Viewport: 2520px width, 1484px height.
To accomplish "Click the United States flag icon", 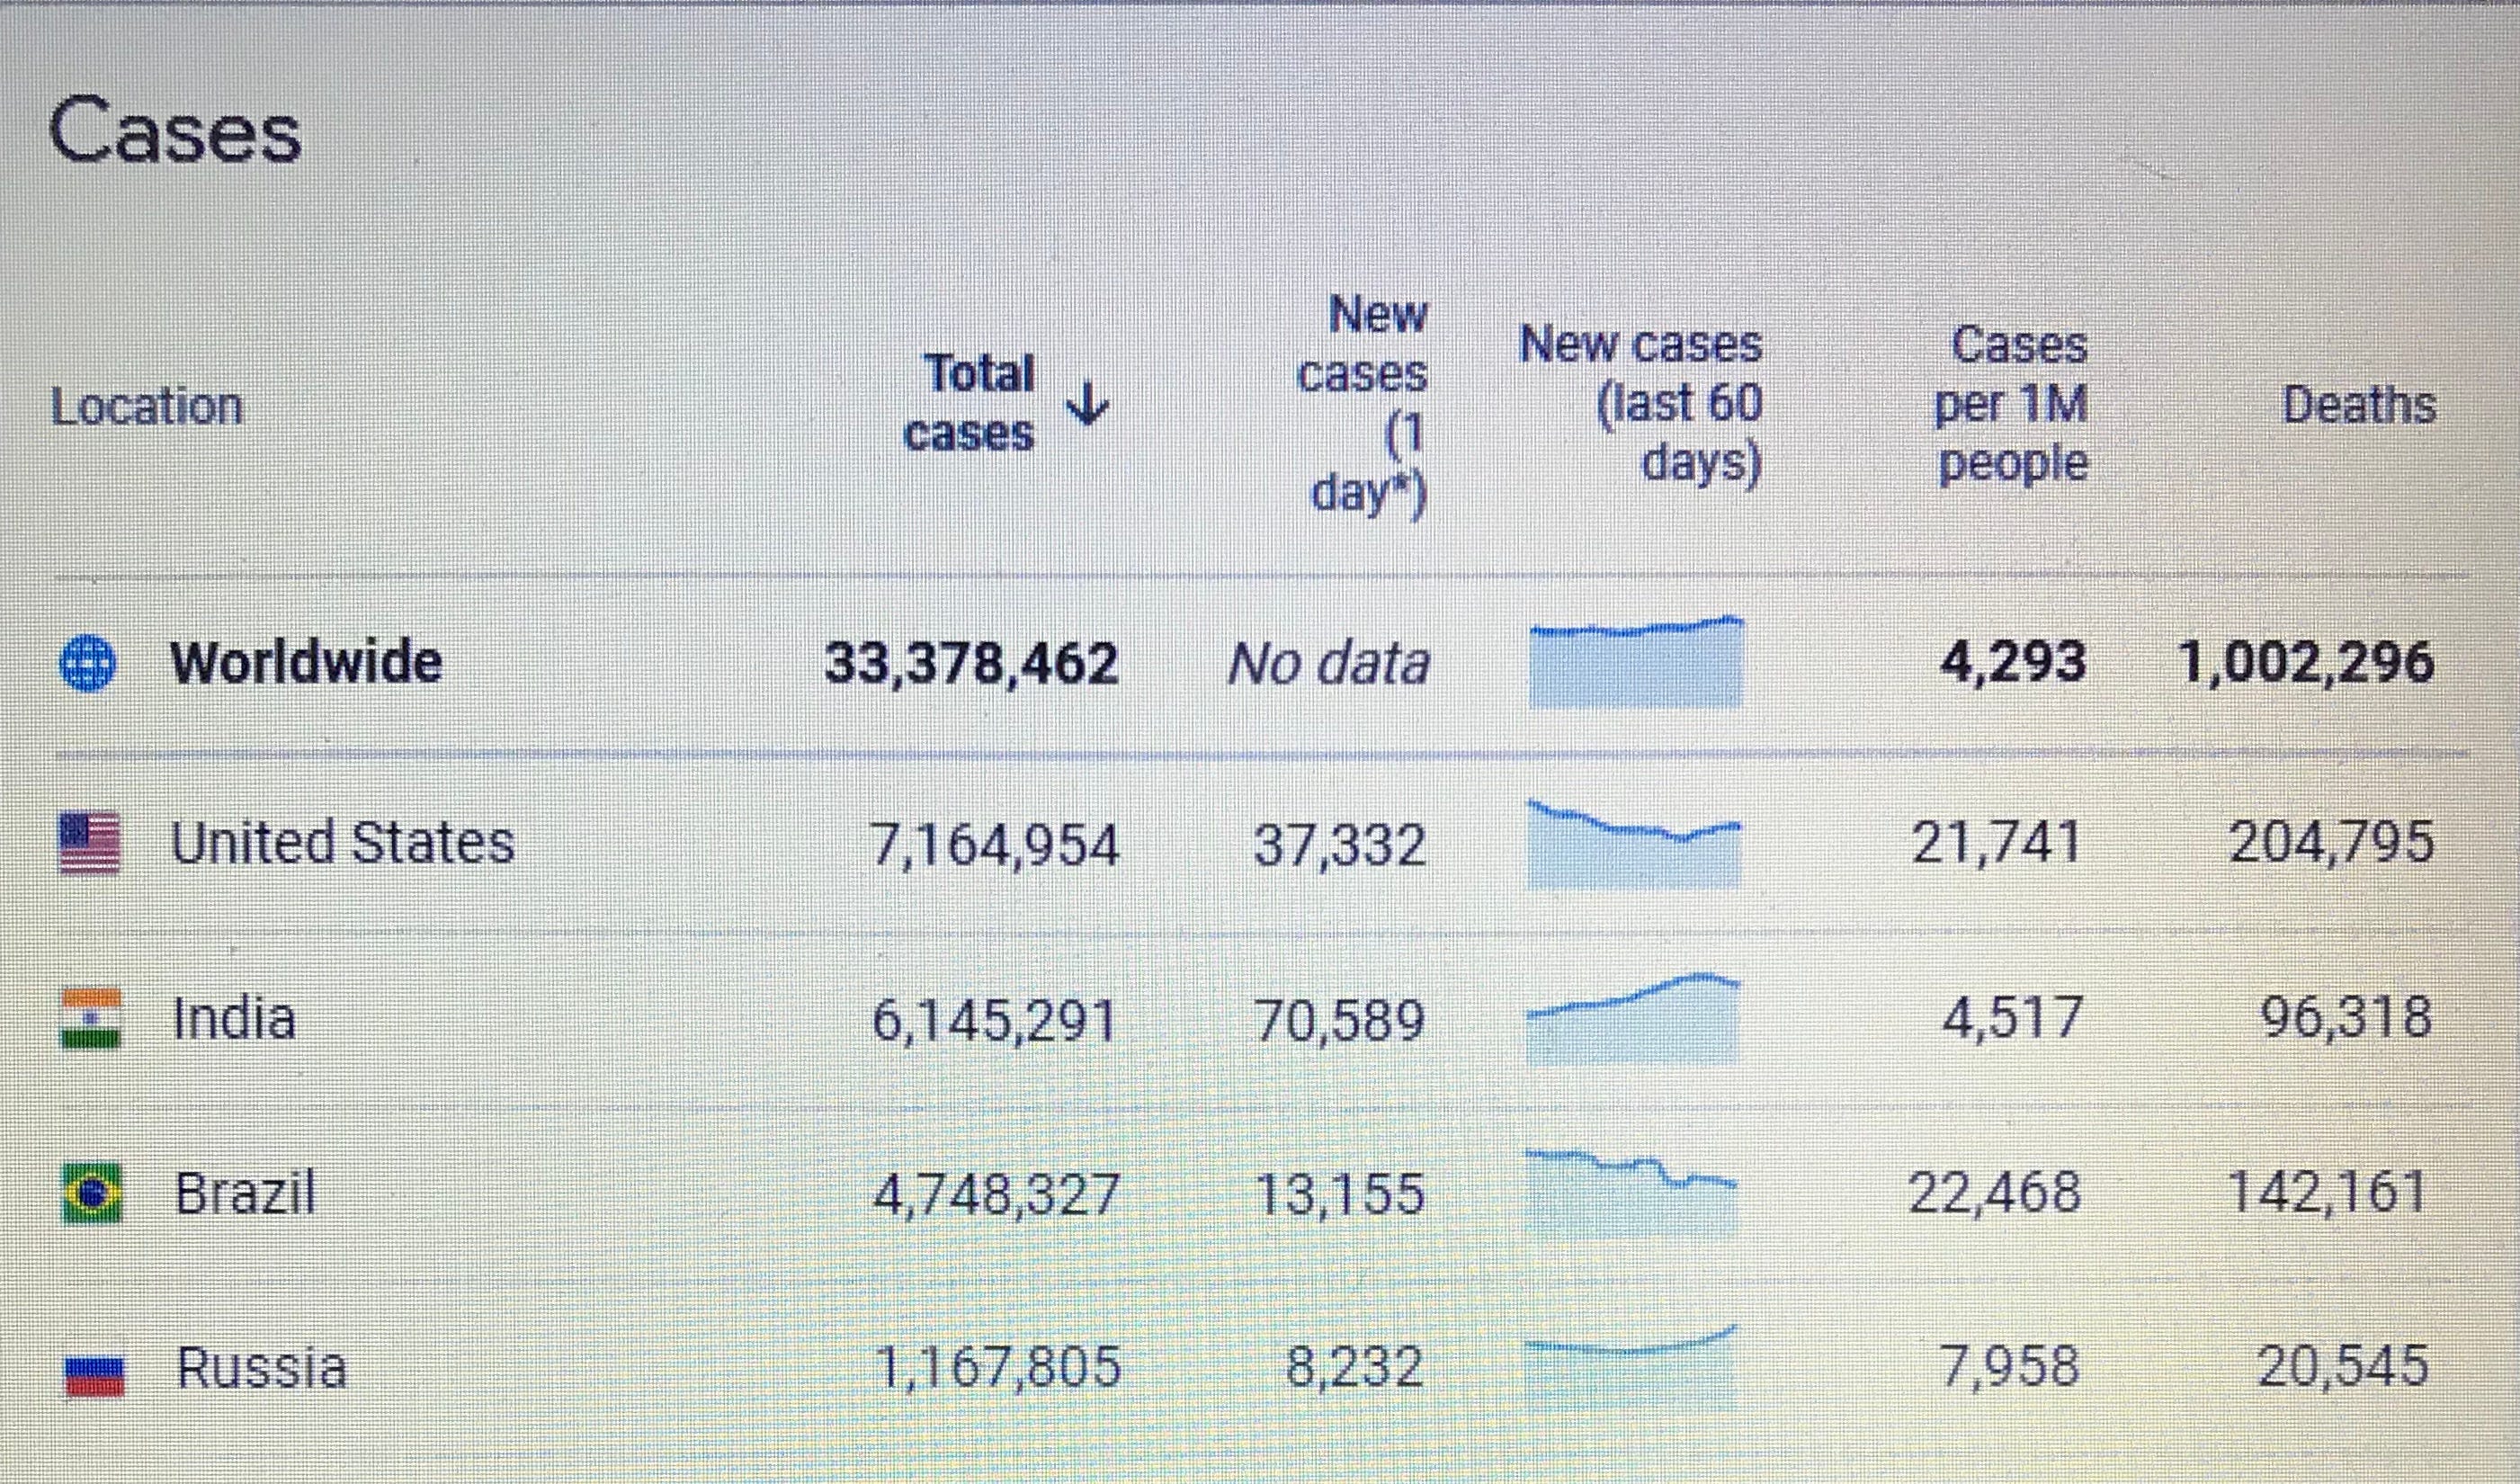I will pos(90,843).
